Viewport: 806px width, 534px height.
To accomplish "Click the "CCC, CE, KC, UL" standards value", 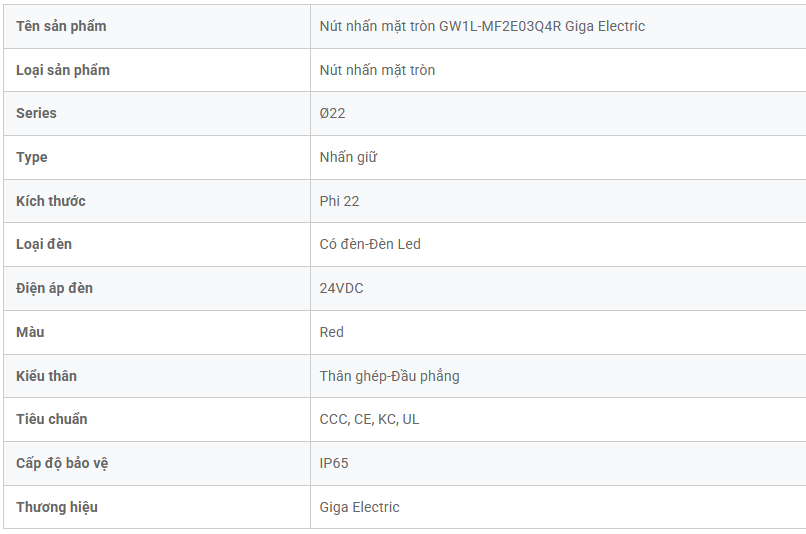I will click(369, 419).
